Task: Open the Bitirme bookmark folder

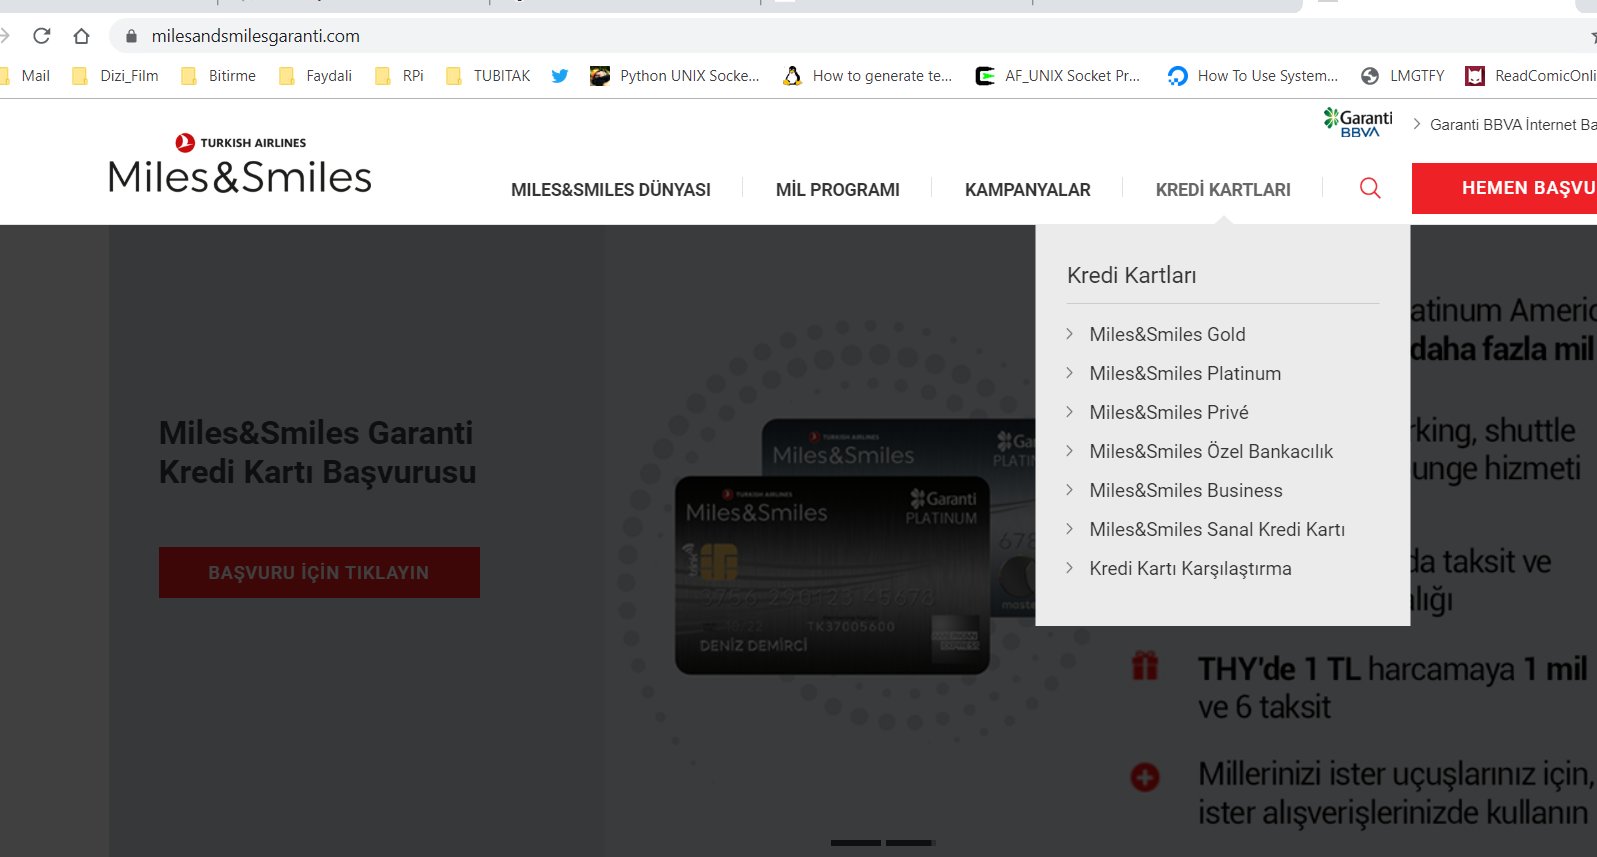Action: point(218,76)
